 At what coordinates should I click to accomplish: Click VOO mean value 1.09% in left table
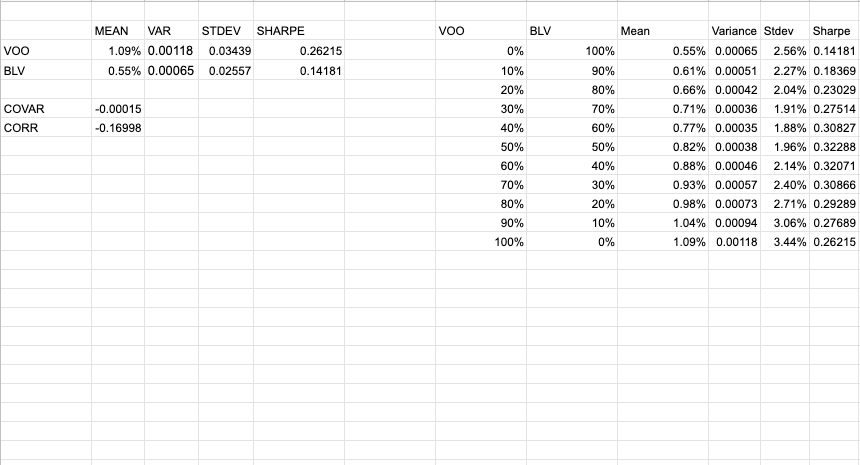[124, 51]
